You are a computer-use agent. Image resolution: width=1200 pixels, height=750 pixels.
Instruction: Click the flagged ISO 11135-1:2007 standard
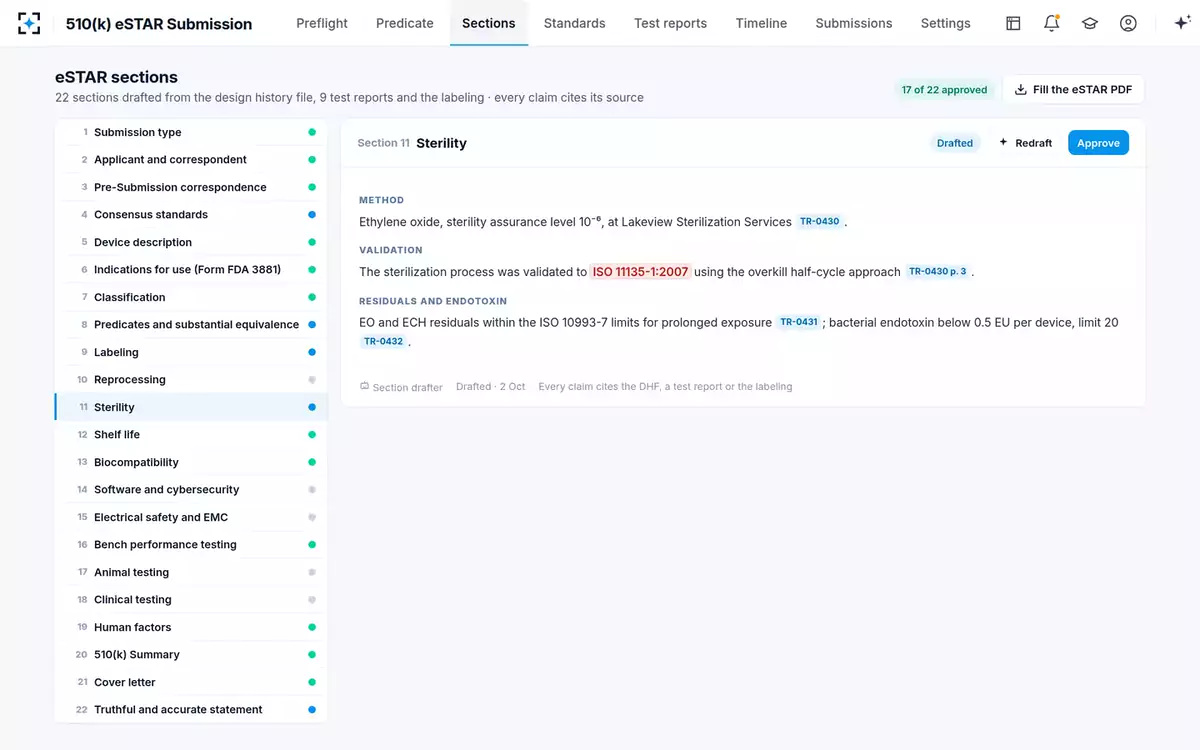coord(640,272)
